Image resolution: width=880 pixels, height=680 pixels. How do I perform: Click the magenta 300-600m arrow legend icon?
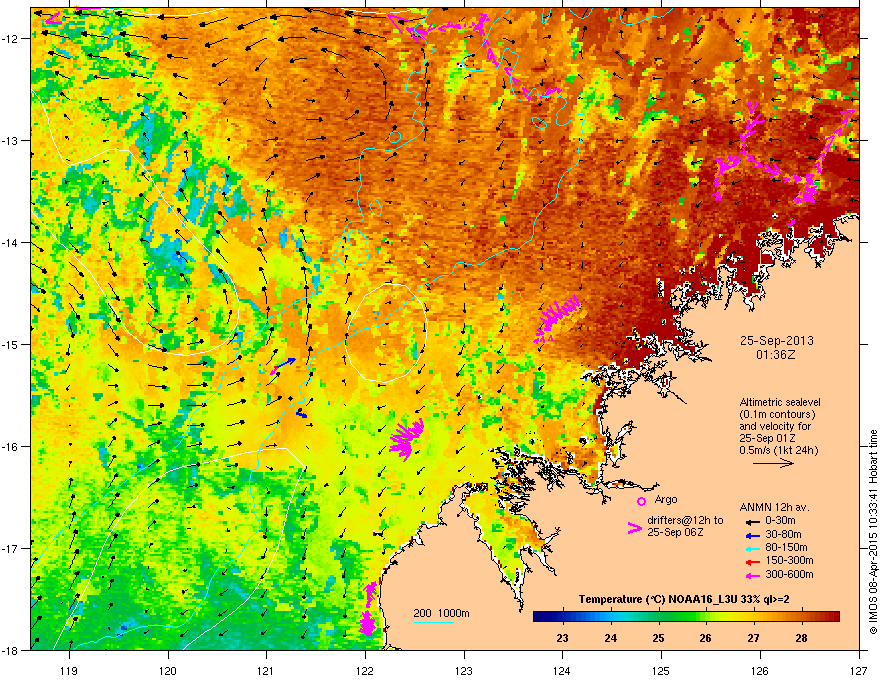752,576
